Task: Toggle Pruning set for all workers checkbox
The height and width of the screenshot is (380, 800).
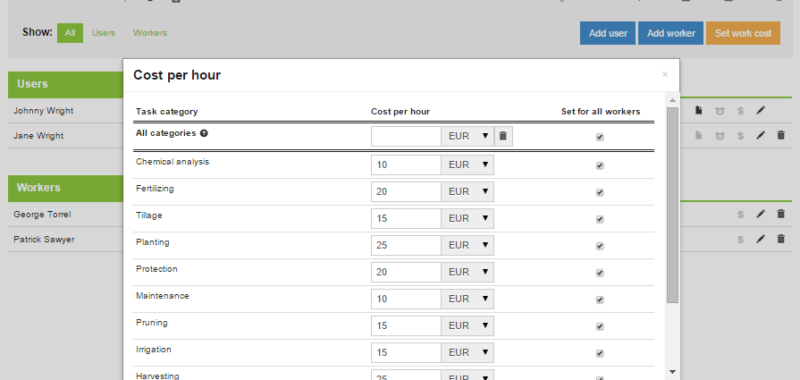Action: pos(600,326)
